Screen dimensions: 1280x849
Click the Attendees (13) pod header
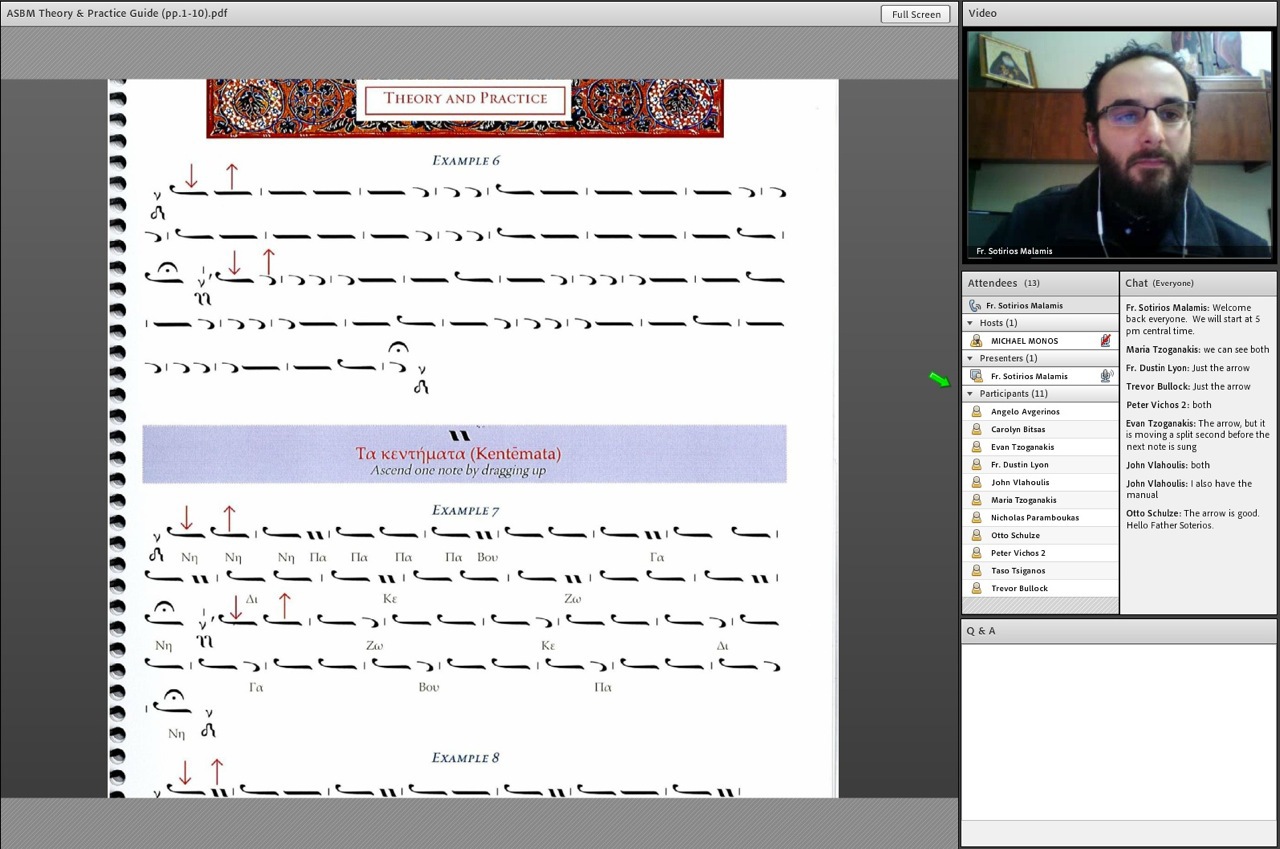point(1040,283)
